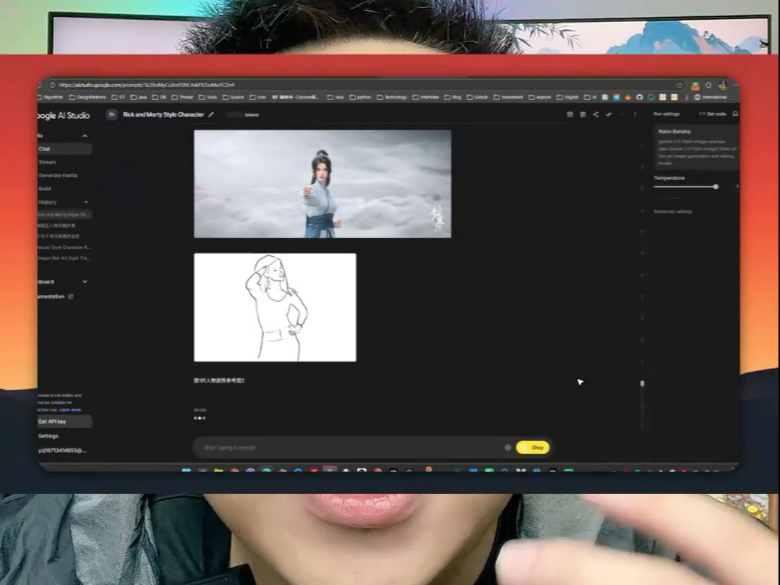Adjust the Temperature slider handle
Image resolution: width=780 pixels, height=585 pixels.
pyautogui.click(x=716, y=187)
